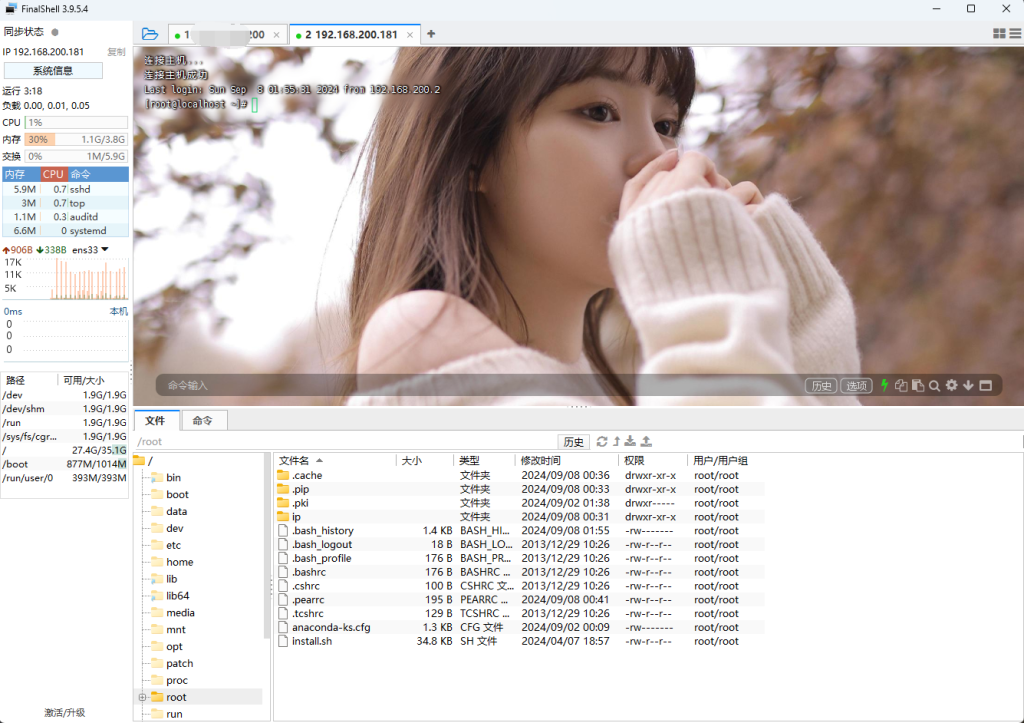Click the folder tree vertical scrollbar
This screenshot has width=1024, height=723.
tap(266, 545)
